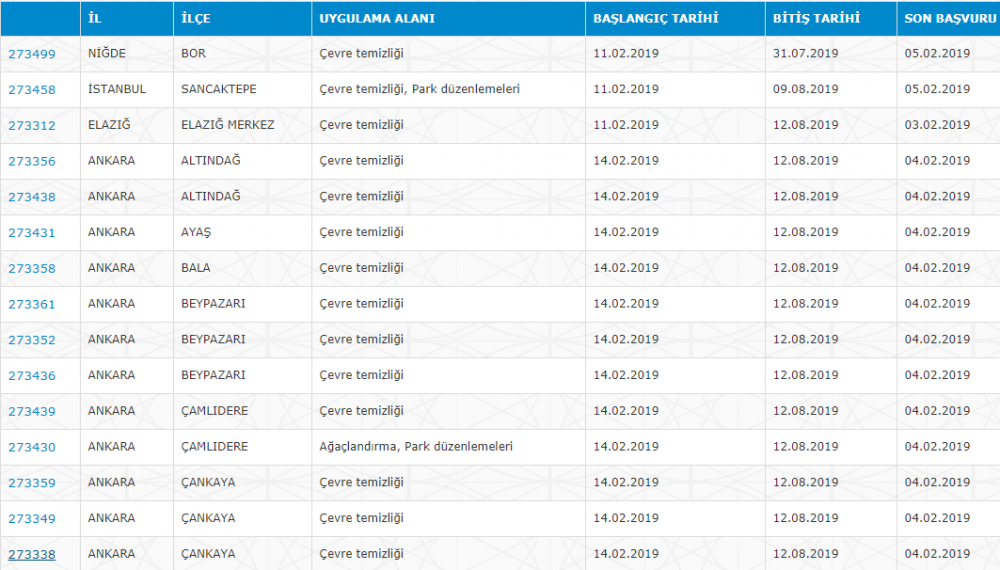Open listing link 273356
This screenshot has width=1000, height=570.
coord(32,162)
